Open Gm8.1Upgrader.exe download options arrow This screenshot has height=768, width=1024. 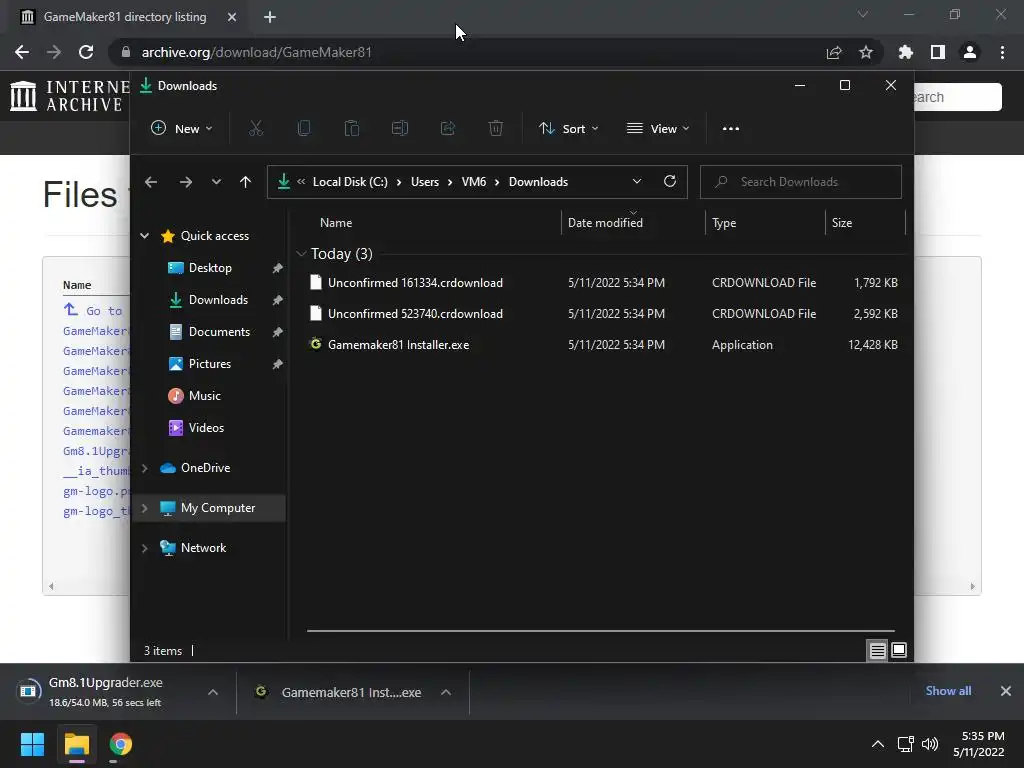[213, 692]
